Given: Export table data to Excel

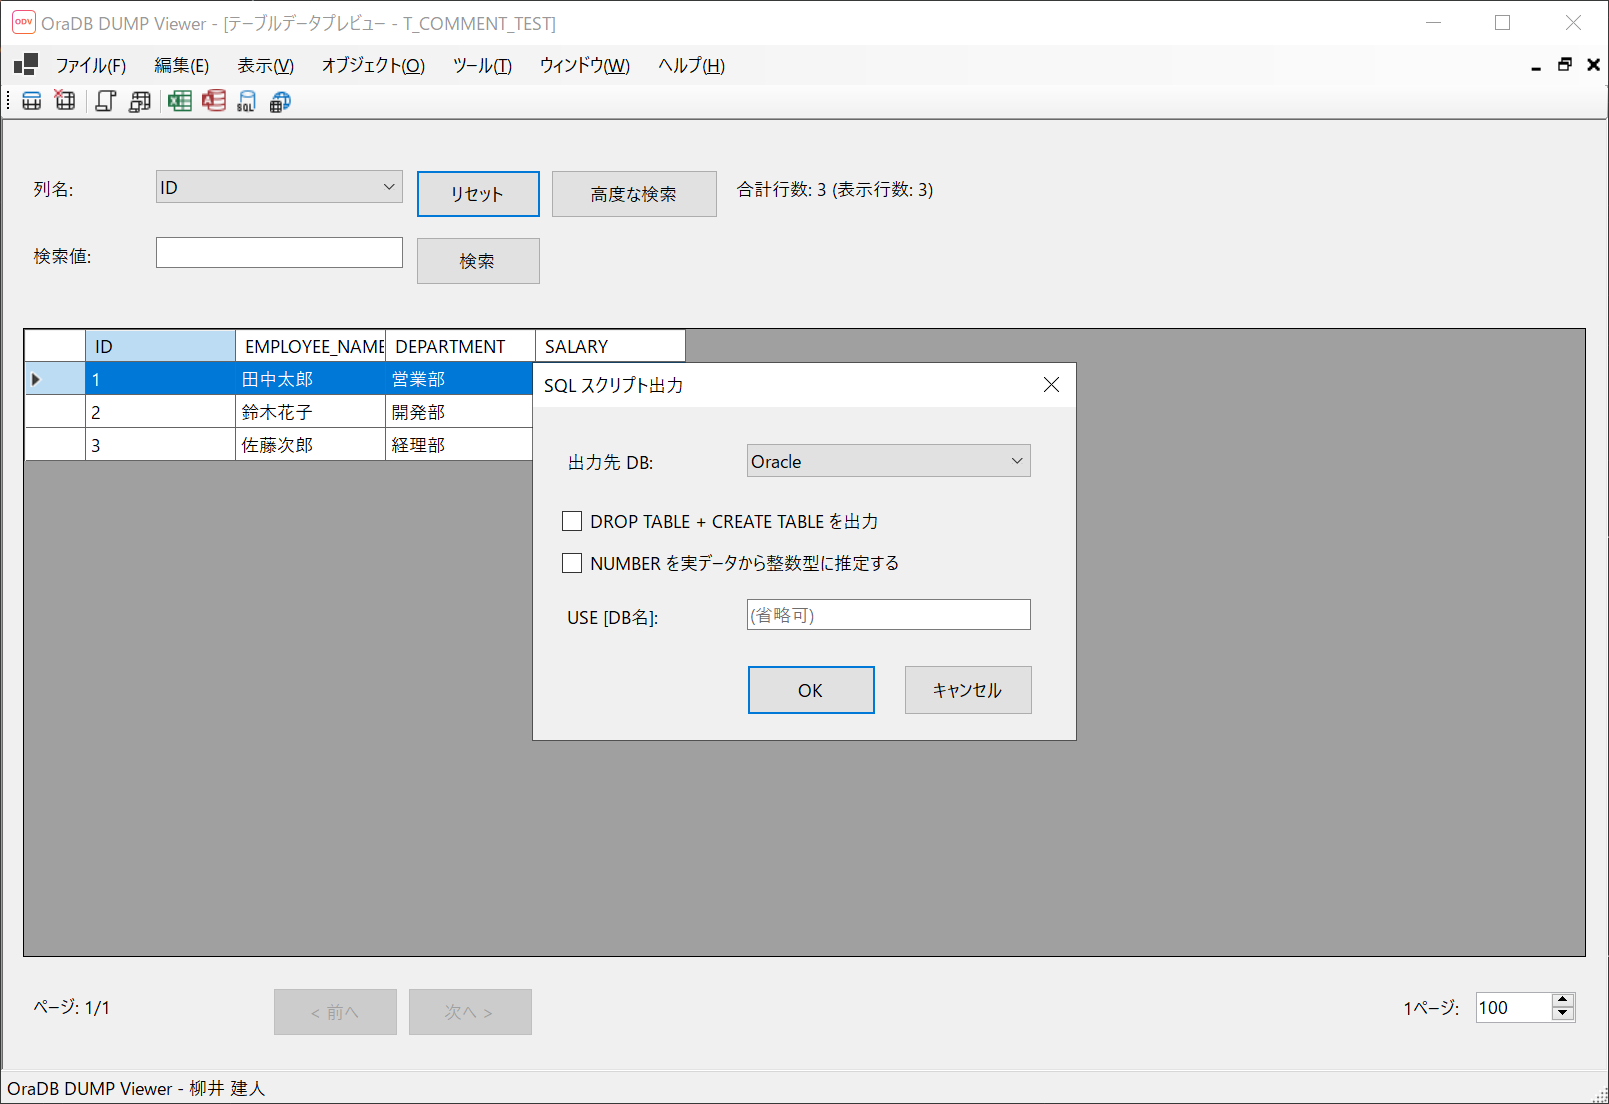Looking at the screenshot, I should pos(180,100).
